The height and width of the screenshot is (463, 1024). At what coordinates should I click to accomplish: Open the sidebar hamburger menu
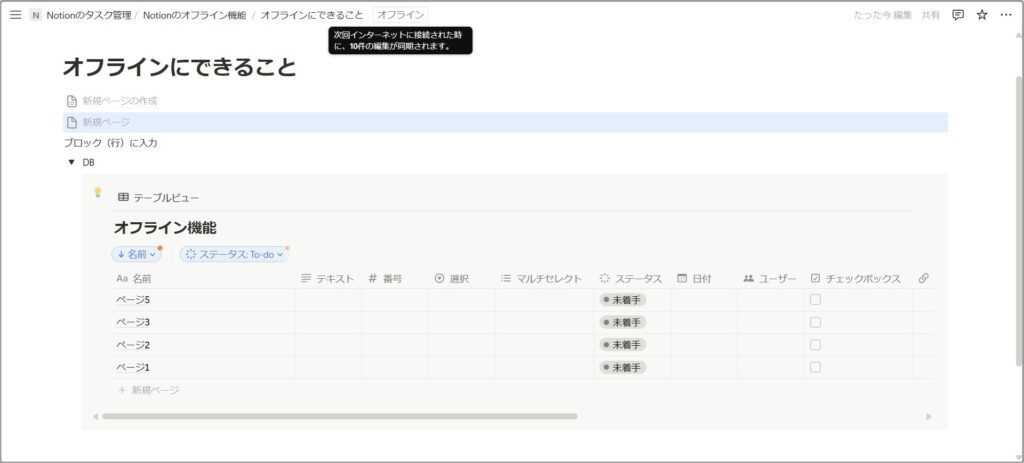(16, 15)
